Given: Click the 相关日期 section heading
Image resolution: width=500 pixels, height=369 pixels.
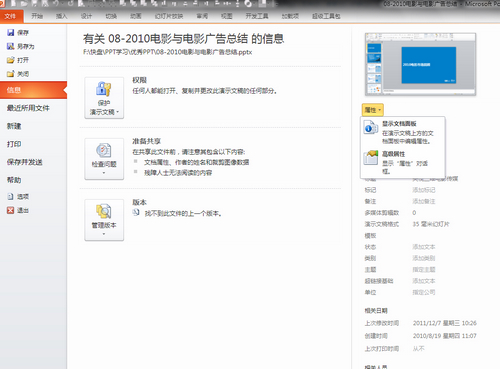Looking at the screenshot, I should click(x=376, y=311).
